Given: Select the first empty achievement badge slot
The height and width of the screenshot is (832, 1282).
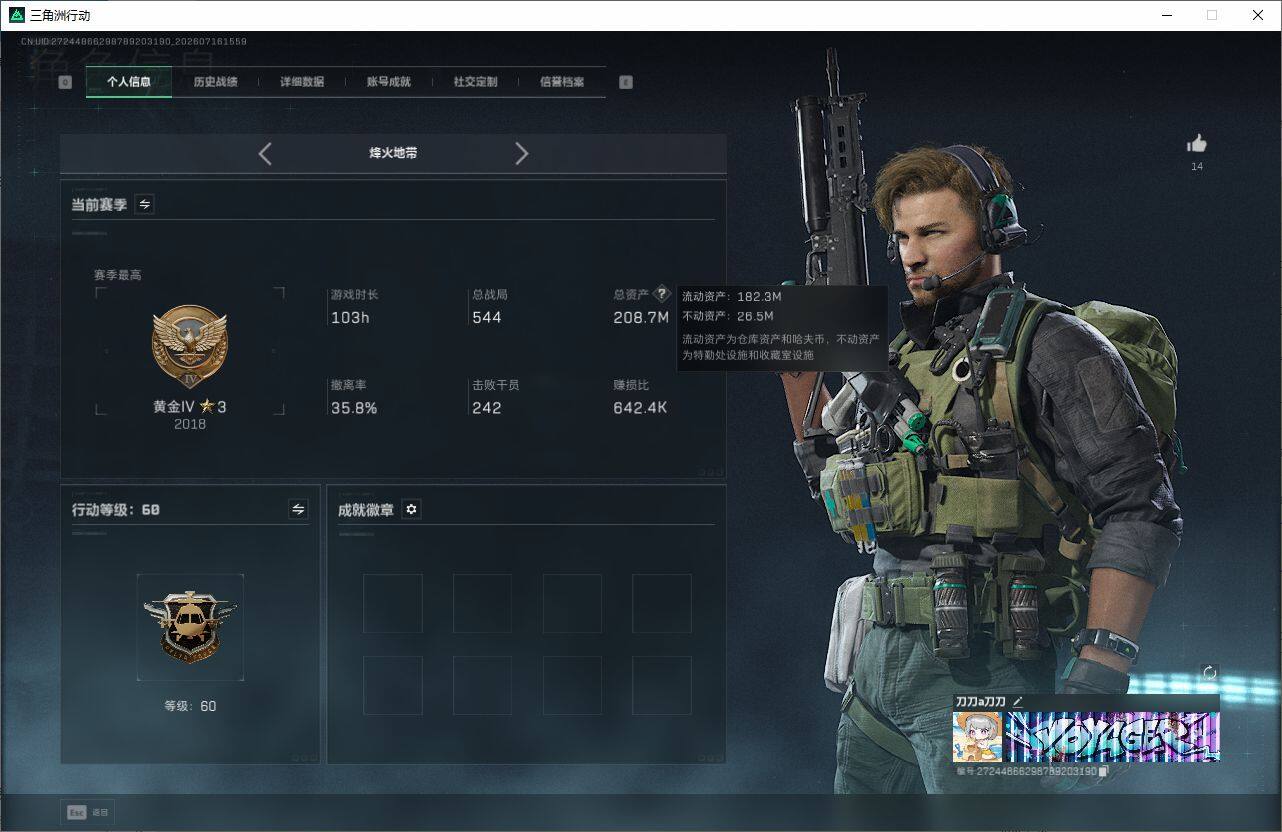Looking at the screenshot, I should pyautogui.click(x=392, y=603).
